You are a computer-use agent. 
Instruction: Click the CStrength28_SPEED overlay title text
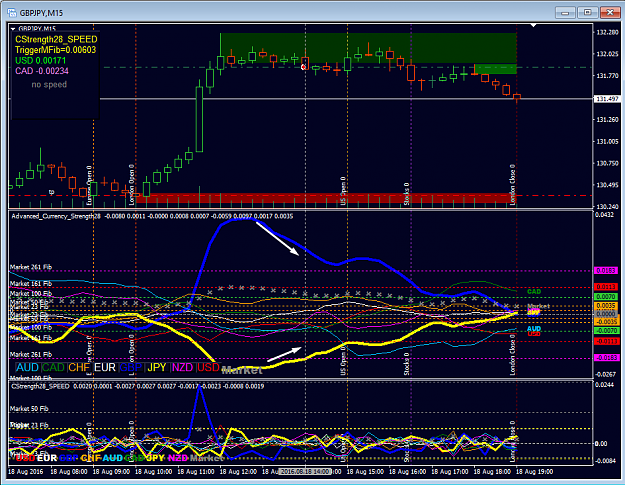point(56,39)
